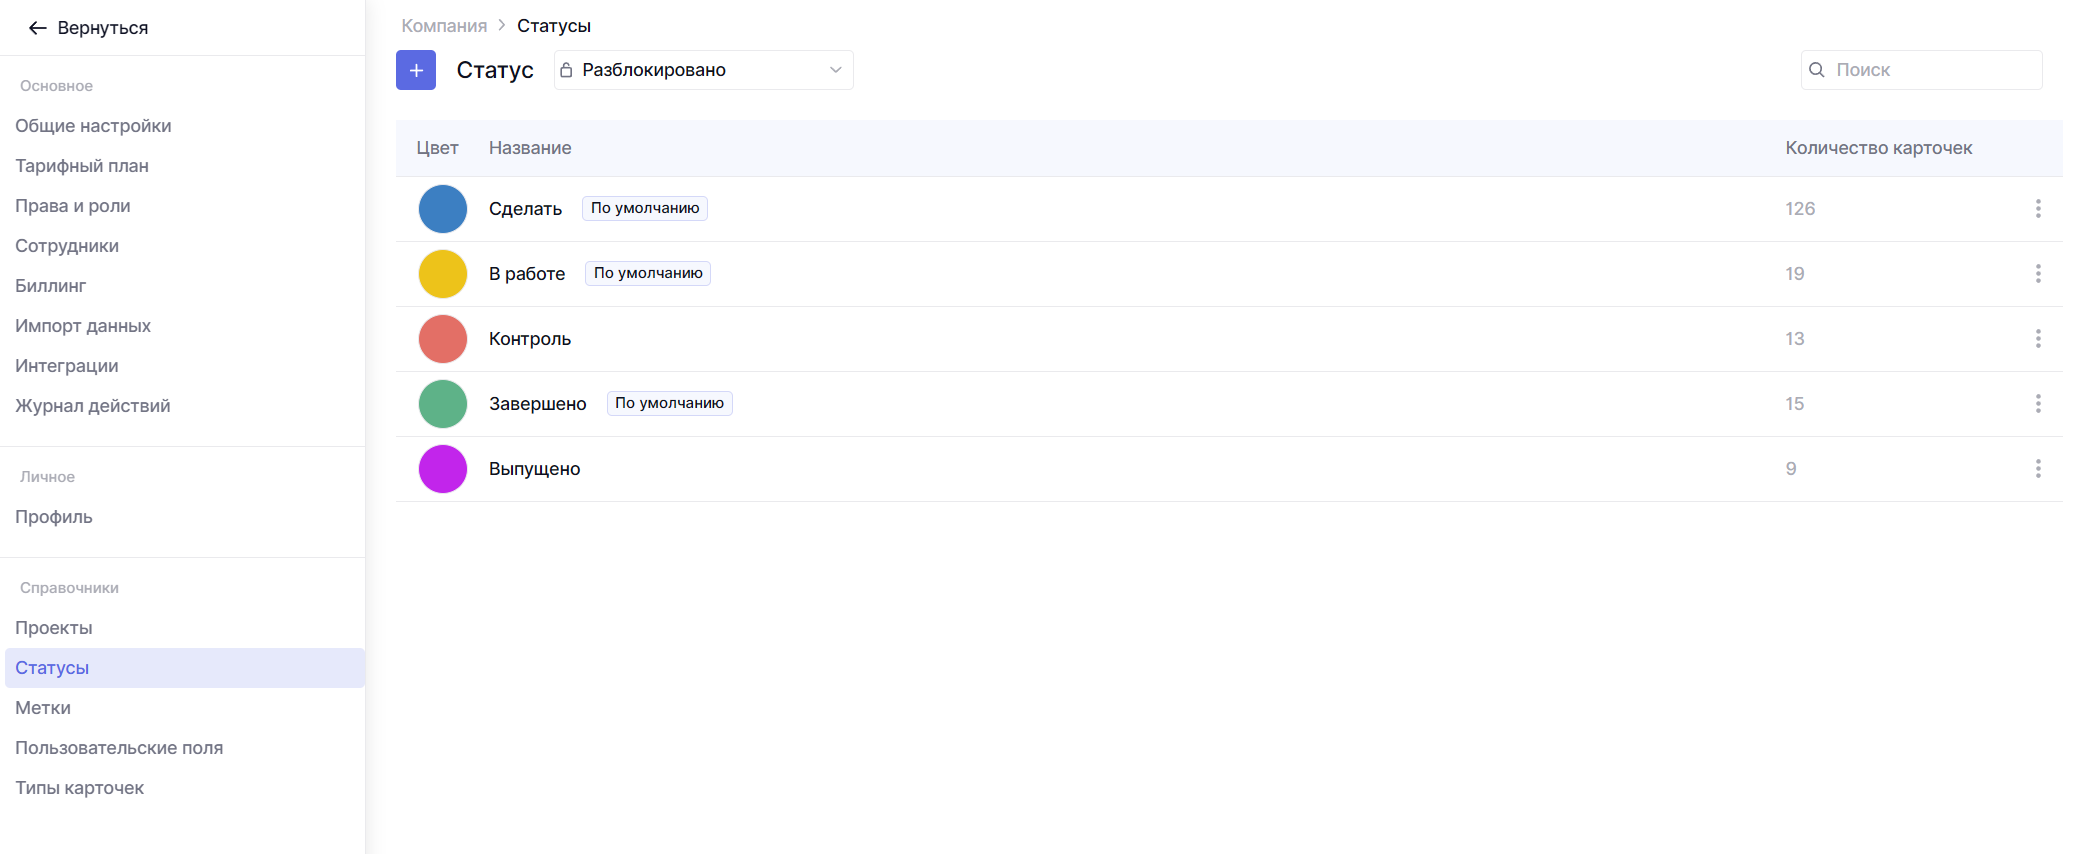Click Компания breadcrumb link
Viewport: 2093px width, 854px height.
click(x=444, y=26)
